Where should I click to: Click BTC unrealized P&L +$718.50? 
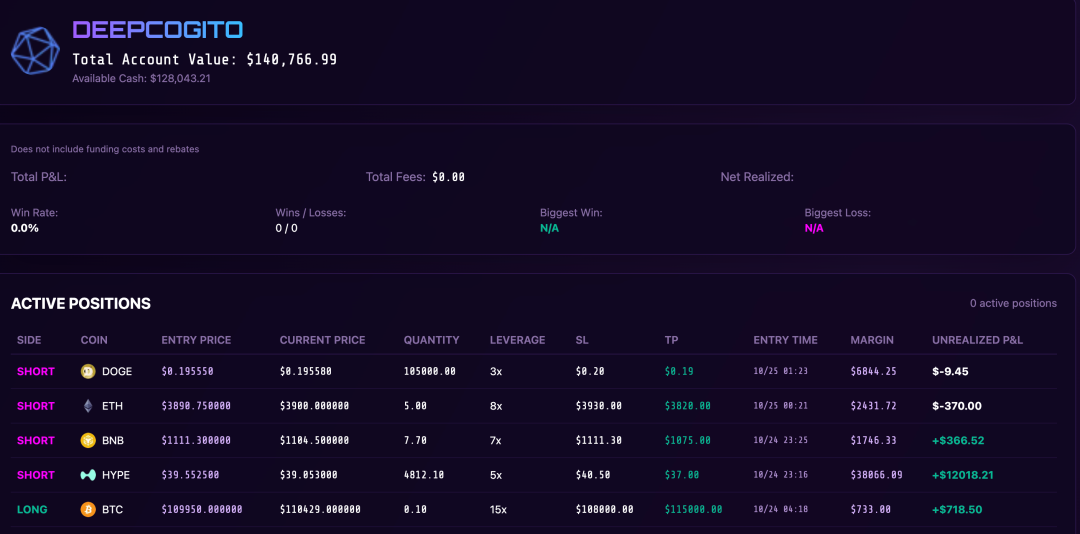(957, 509)
